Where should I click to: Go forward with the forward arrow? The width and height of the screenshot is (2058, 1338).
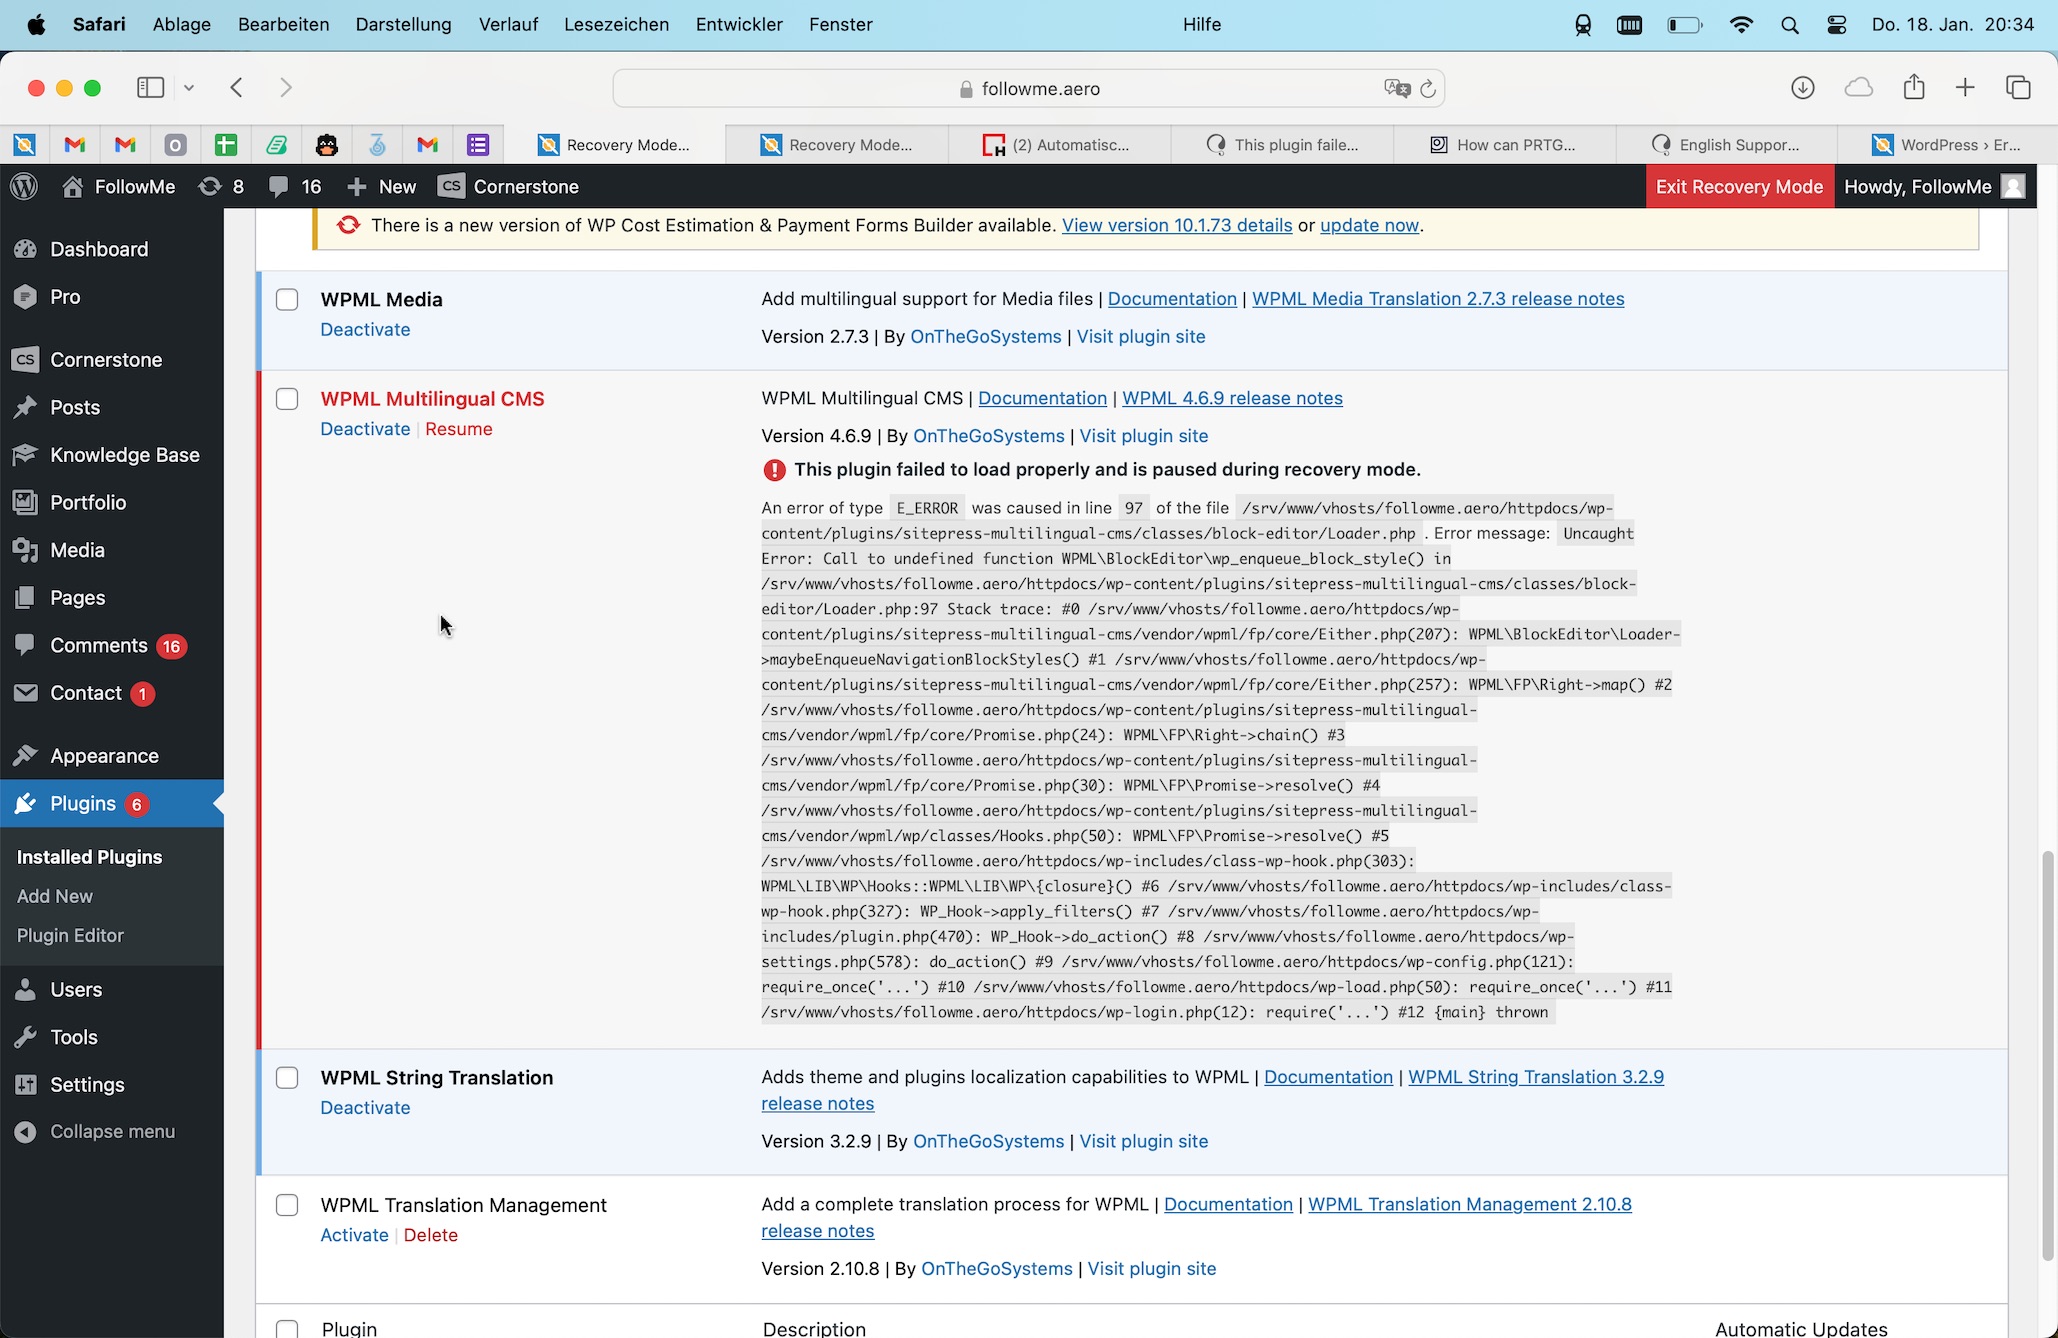point(286,88)
